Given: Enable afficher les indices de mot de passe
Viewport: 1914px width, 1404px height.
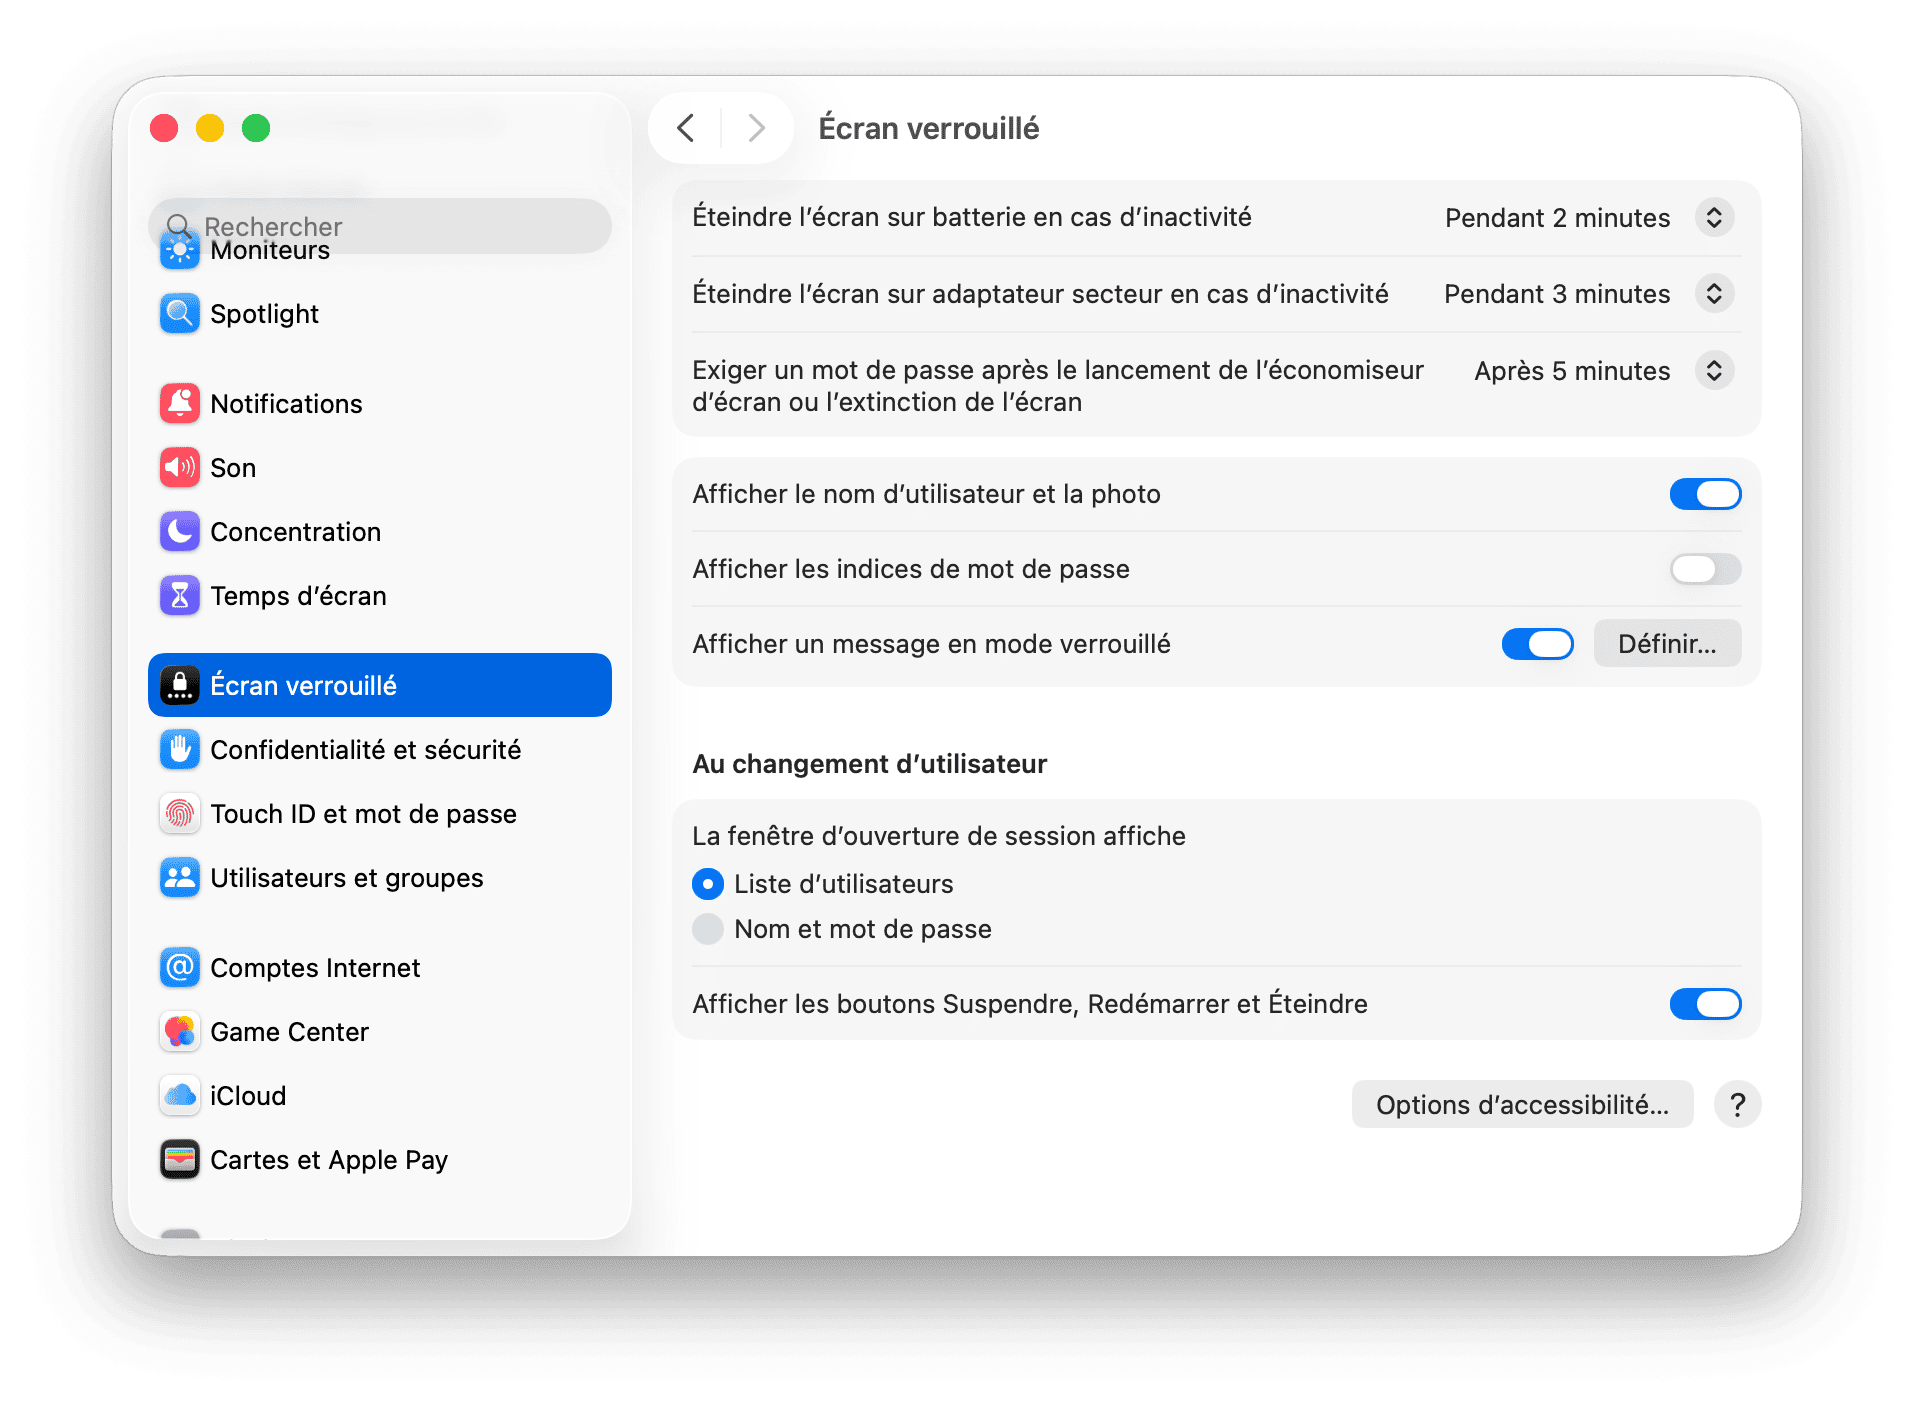Looking at the screenshot, I should (x=1705, y=568).
